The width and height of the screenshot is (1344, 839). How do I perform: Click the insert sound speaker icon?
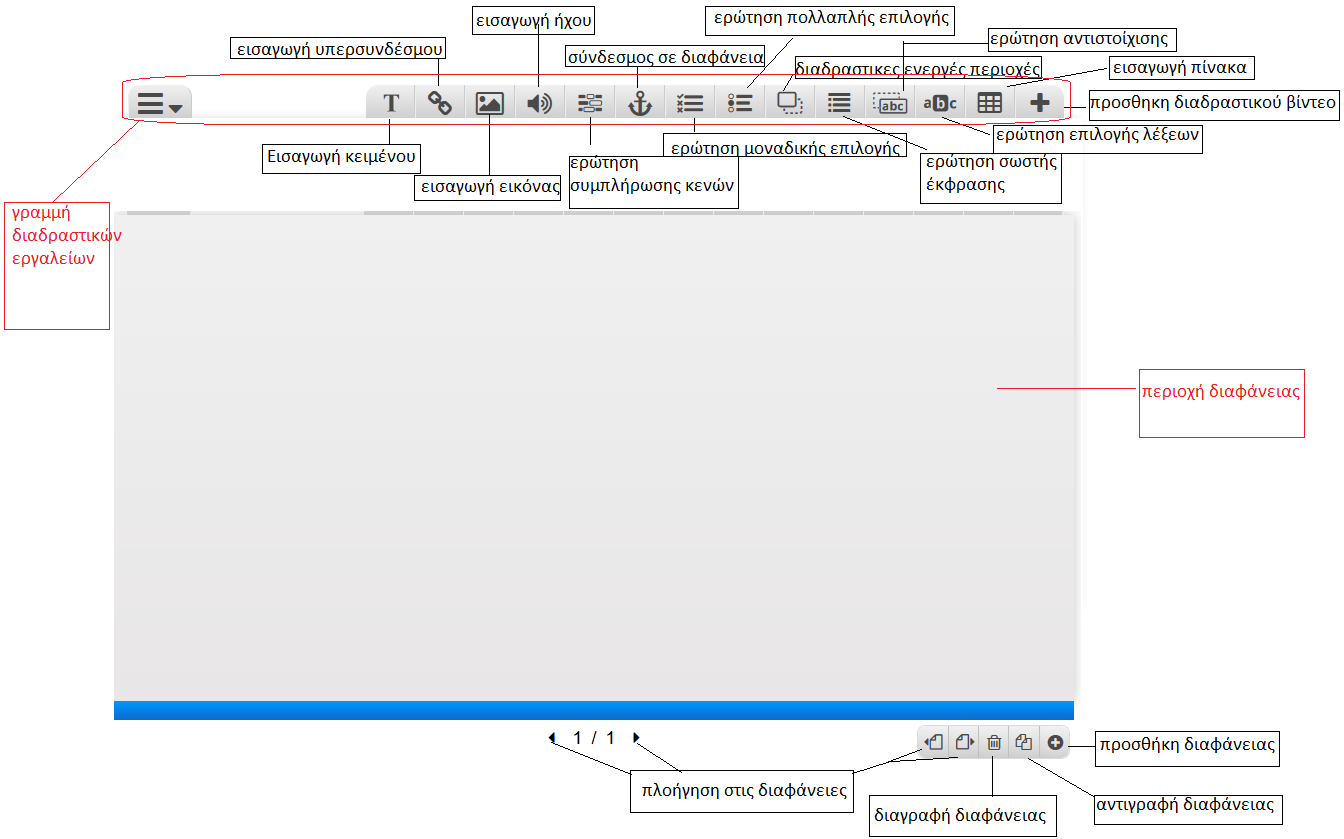click(540, 103)
